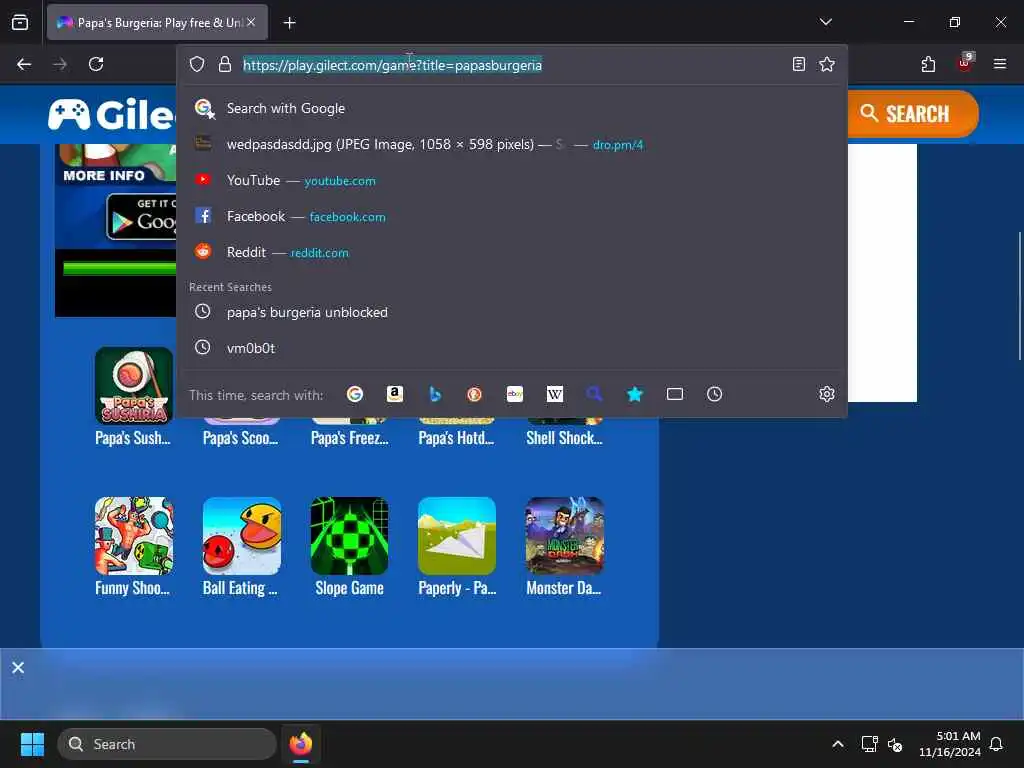Open Papa's Freezeria game link
Screen dimensions: 1024x768
click(x=349, y=438)
